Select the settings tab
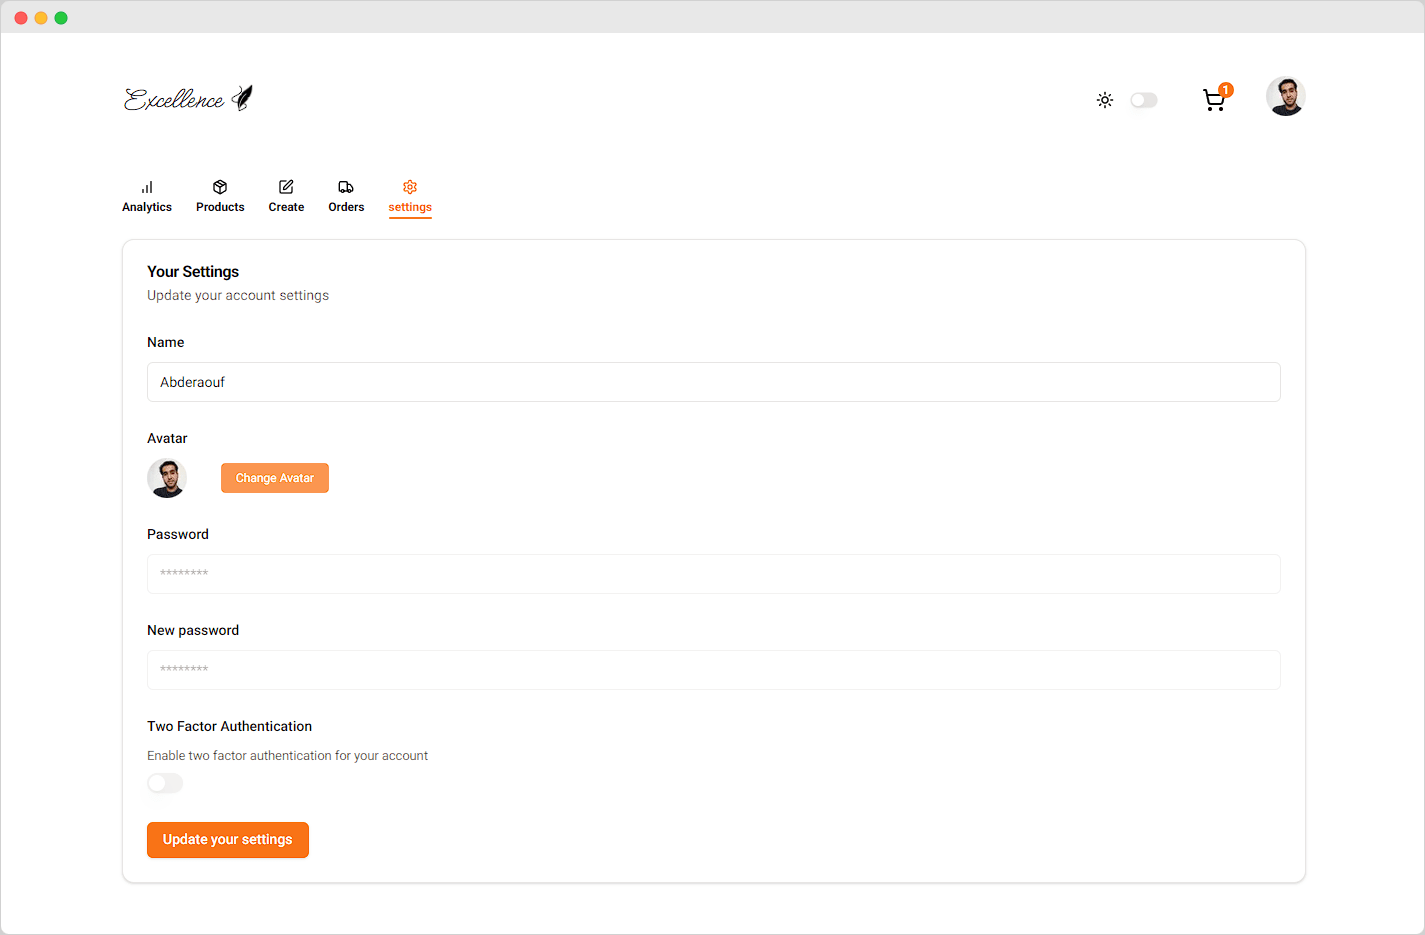Viewport: 1425px width, 935px height. [410, 197]
